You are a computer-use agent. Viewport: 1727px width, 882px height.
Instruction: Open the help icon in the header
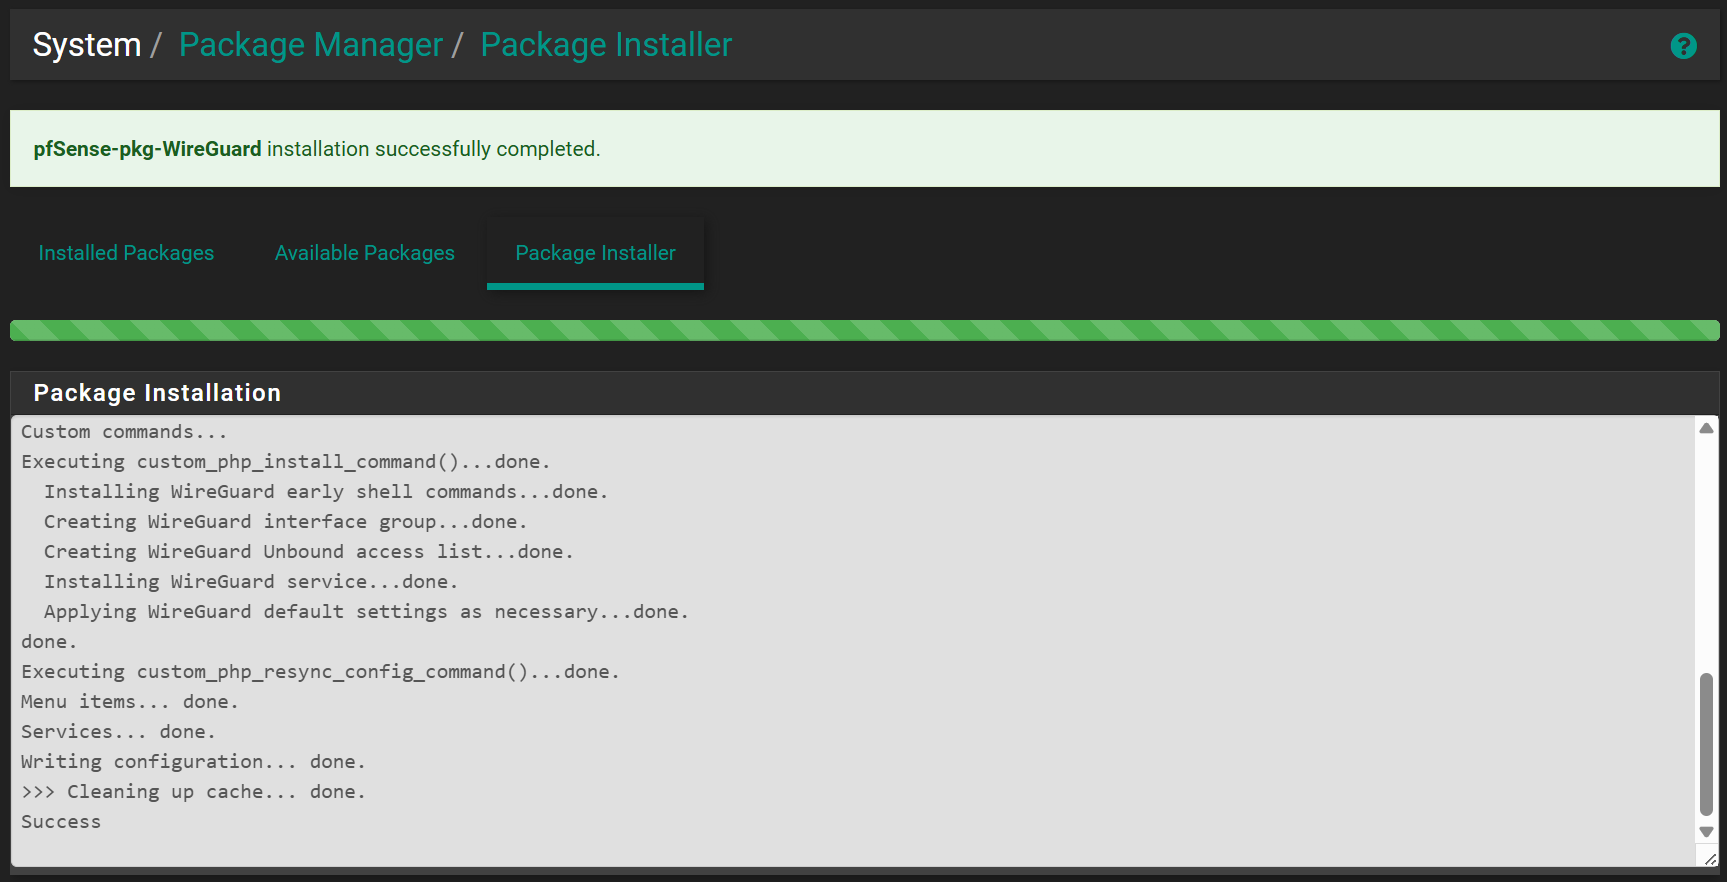1683,46
